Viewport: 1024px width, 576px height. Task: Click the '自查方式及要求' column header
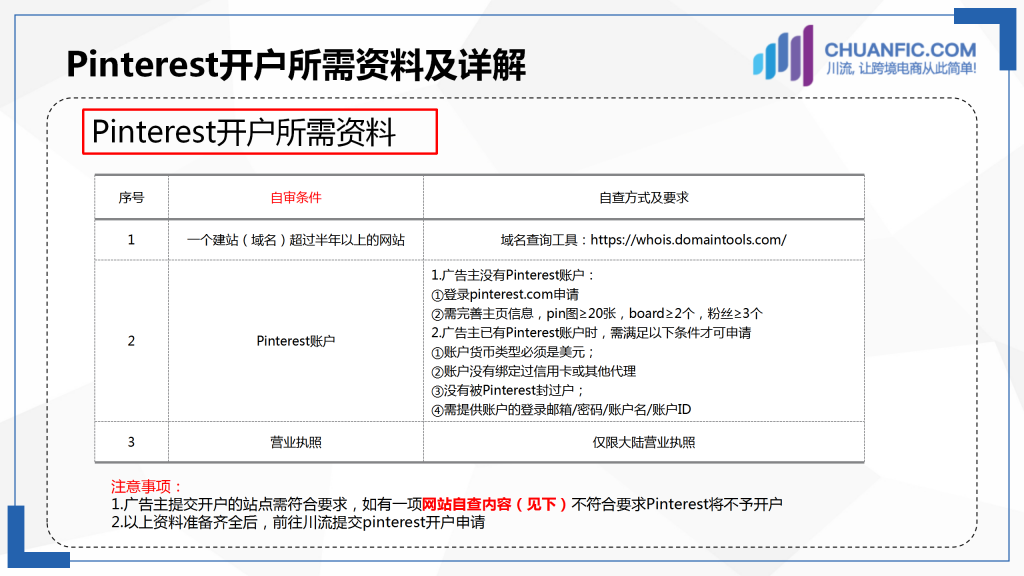(x=644, y=197)
